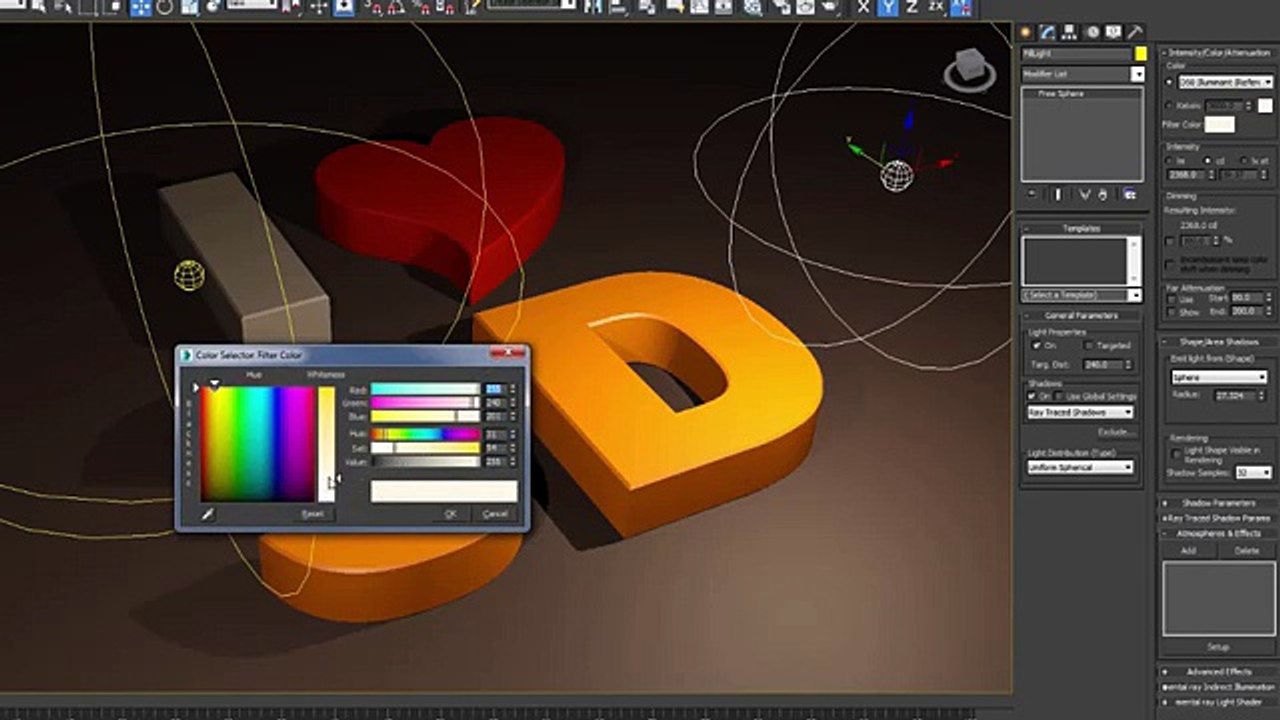Open the Modifier List dropdown

(1137, 75)
